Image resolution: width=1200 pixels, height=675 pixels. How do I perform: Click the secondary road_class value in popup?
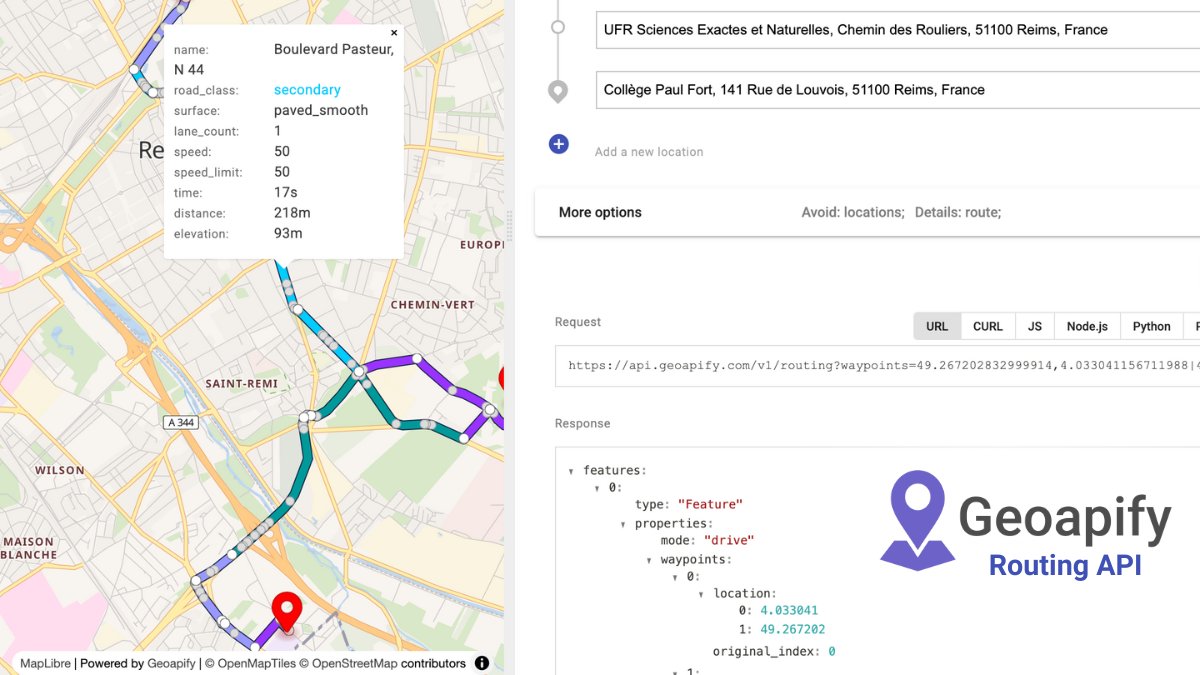click(307, 90)
